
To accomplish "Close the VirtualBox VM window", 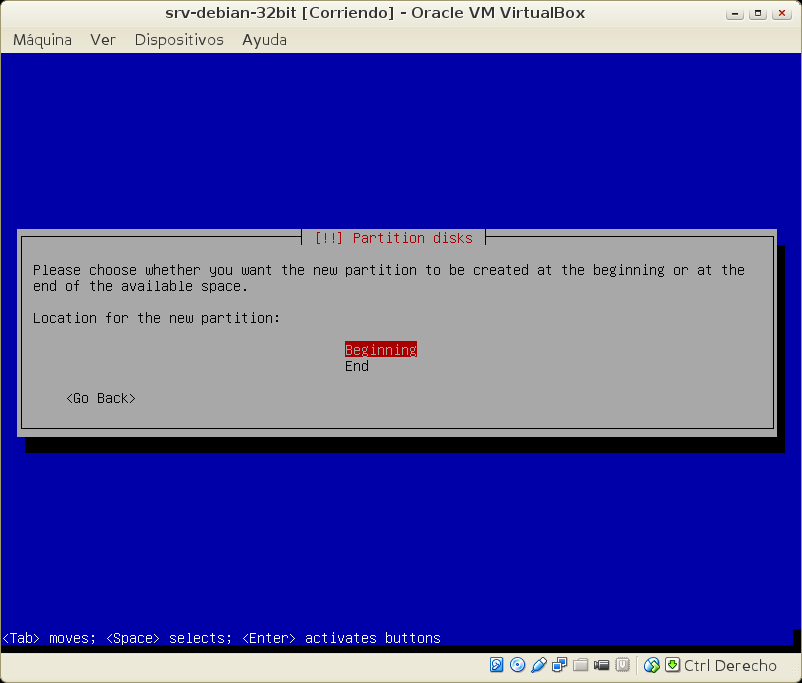I will pos(782,13).
